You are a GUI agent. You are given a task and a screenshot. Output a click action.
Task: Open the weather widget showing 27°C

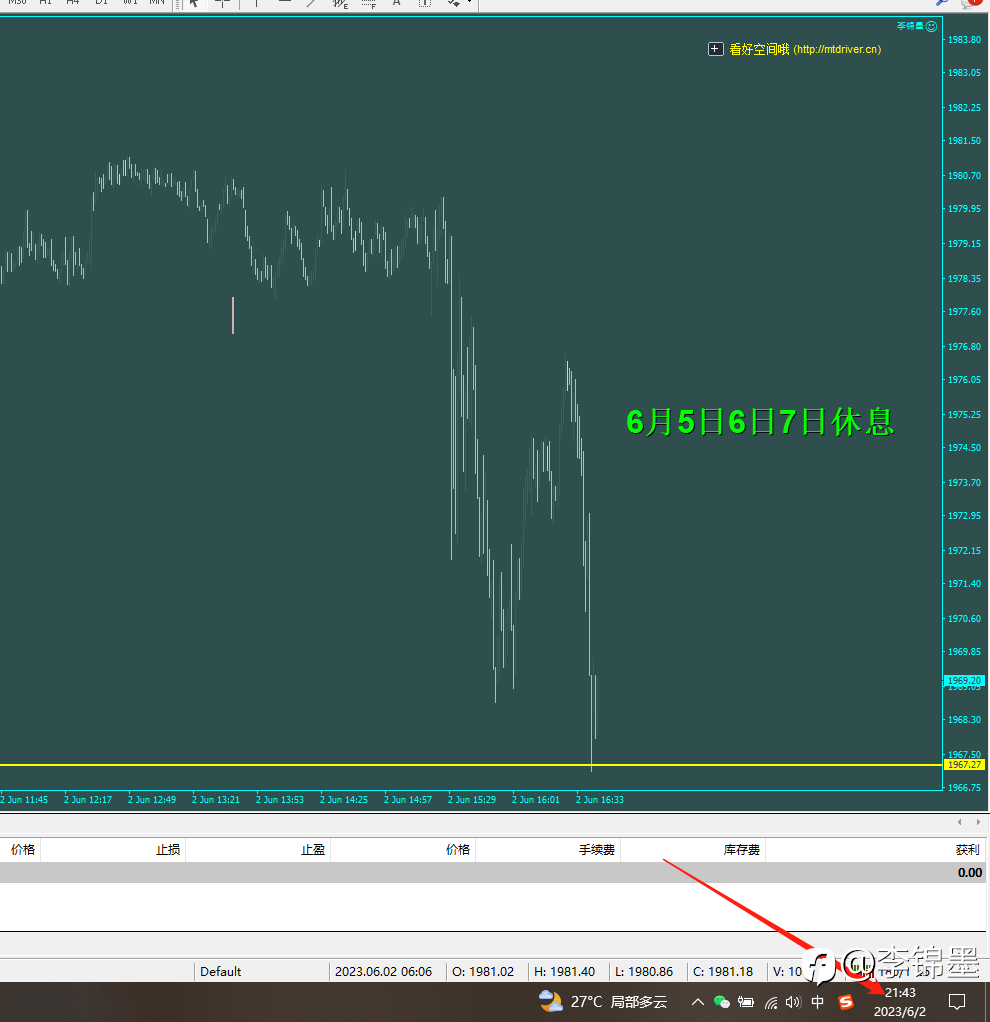(x=603, y=1001)
